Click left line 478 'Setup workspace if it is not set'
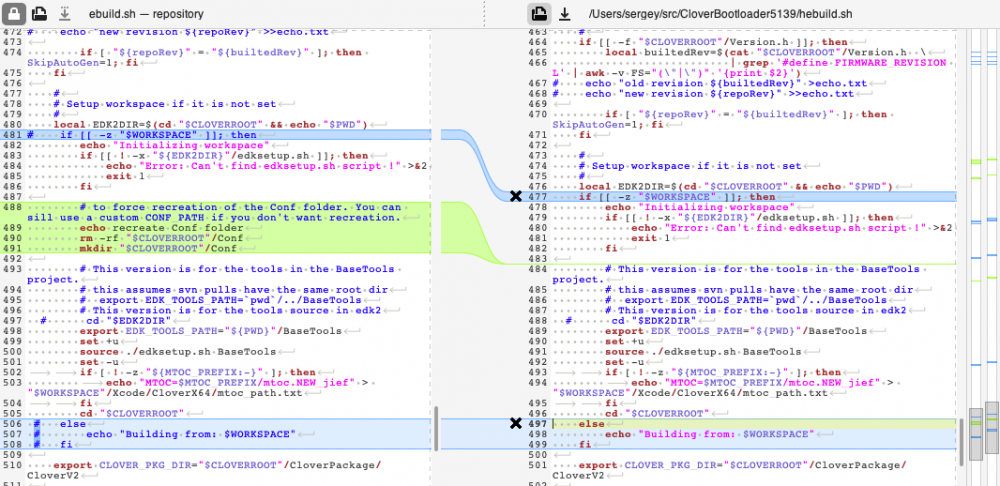 click(165, 104)
